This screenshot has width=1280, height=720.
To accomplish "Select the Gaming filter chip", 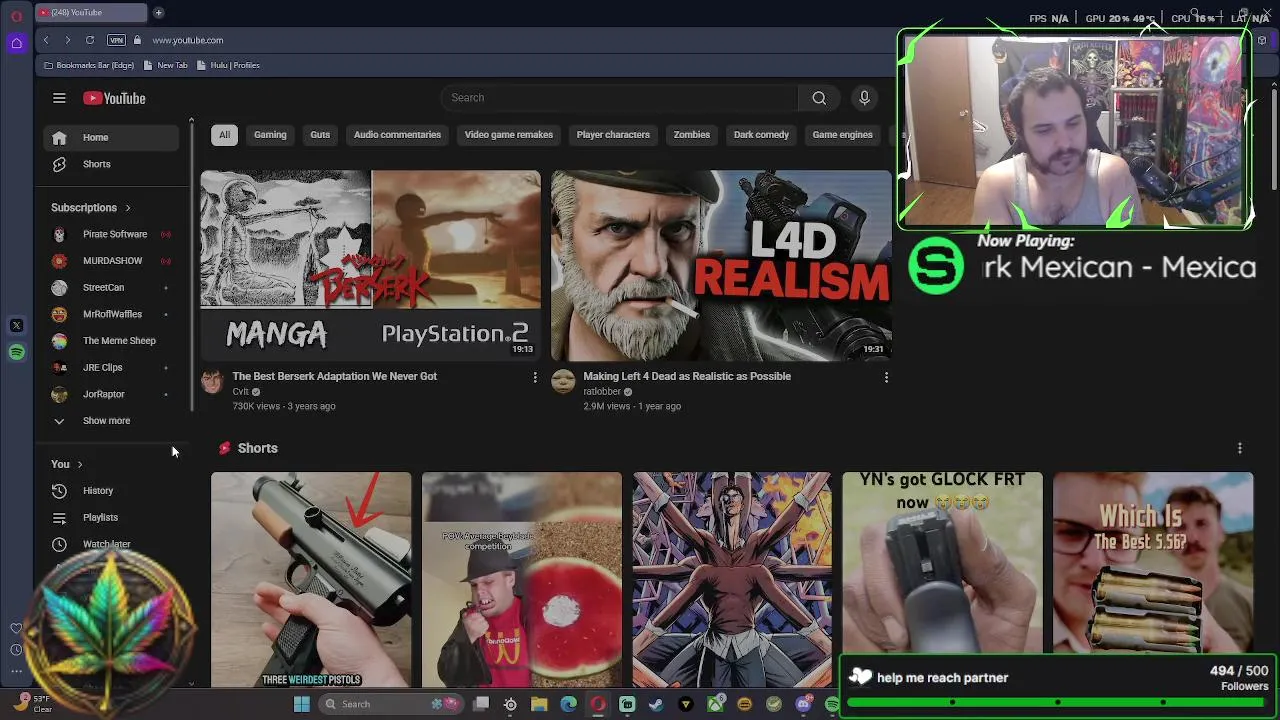I will (x=270, y=135).
